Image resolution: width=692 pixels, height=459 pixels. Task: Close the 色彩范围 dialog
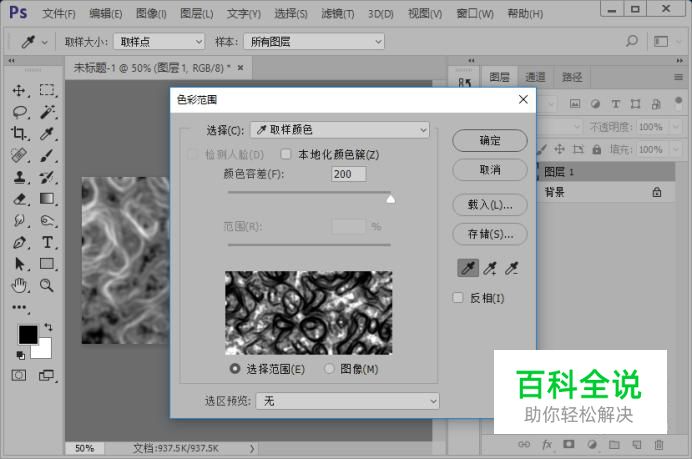[x=523, y=99]
